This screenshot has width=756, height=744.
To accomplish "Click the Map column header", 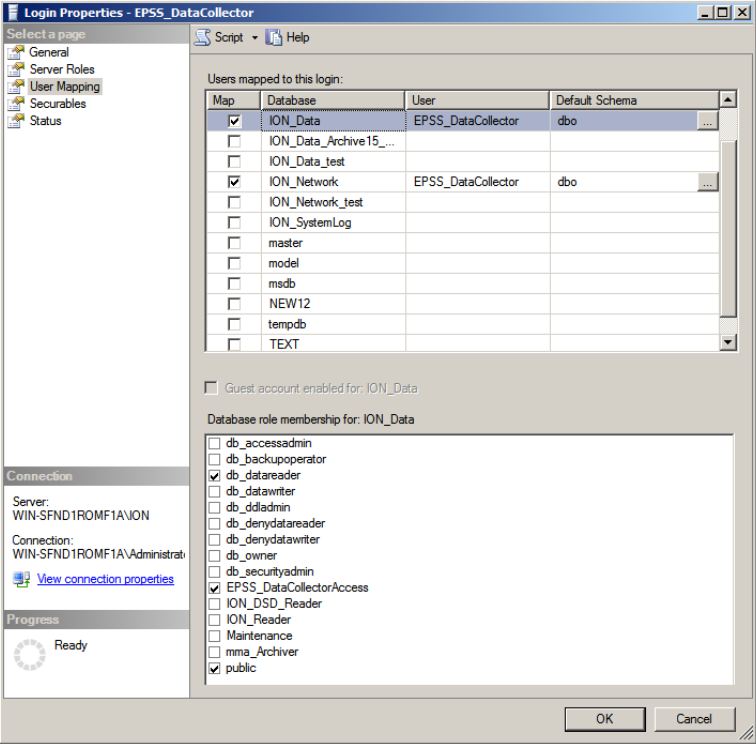I will [233, 100].
